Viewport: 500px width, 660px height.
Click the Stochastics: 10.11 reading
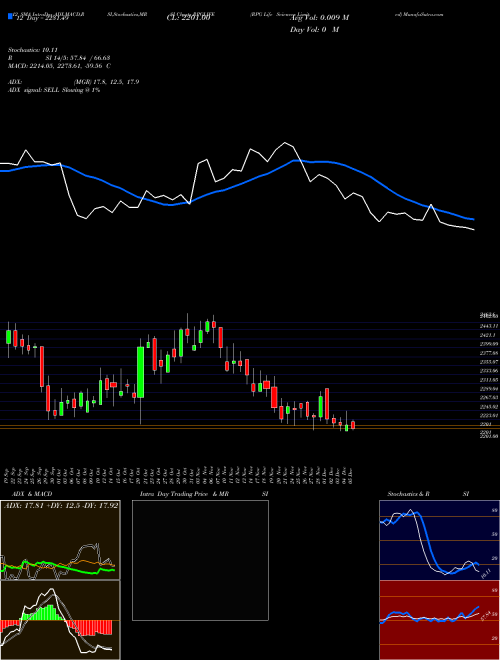(x=33, y=50)
